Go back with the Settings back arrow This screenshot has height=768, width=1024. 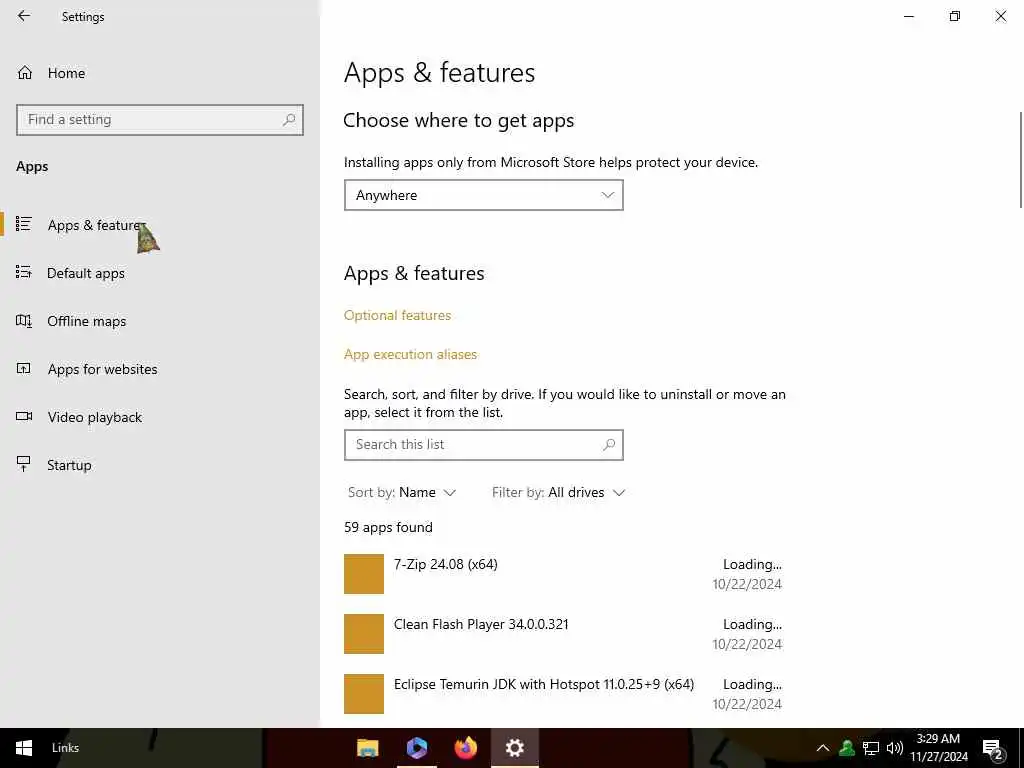tap(24, 16)
